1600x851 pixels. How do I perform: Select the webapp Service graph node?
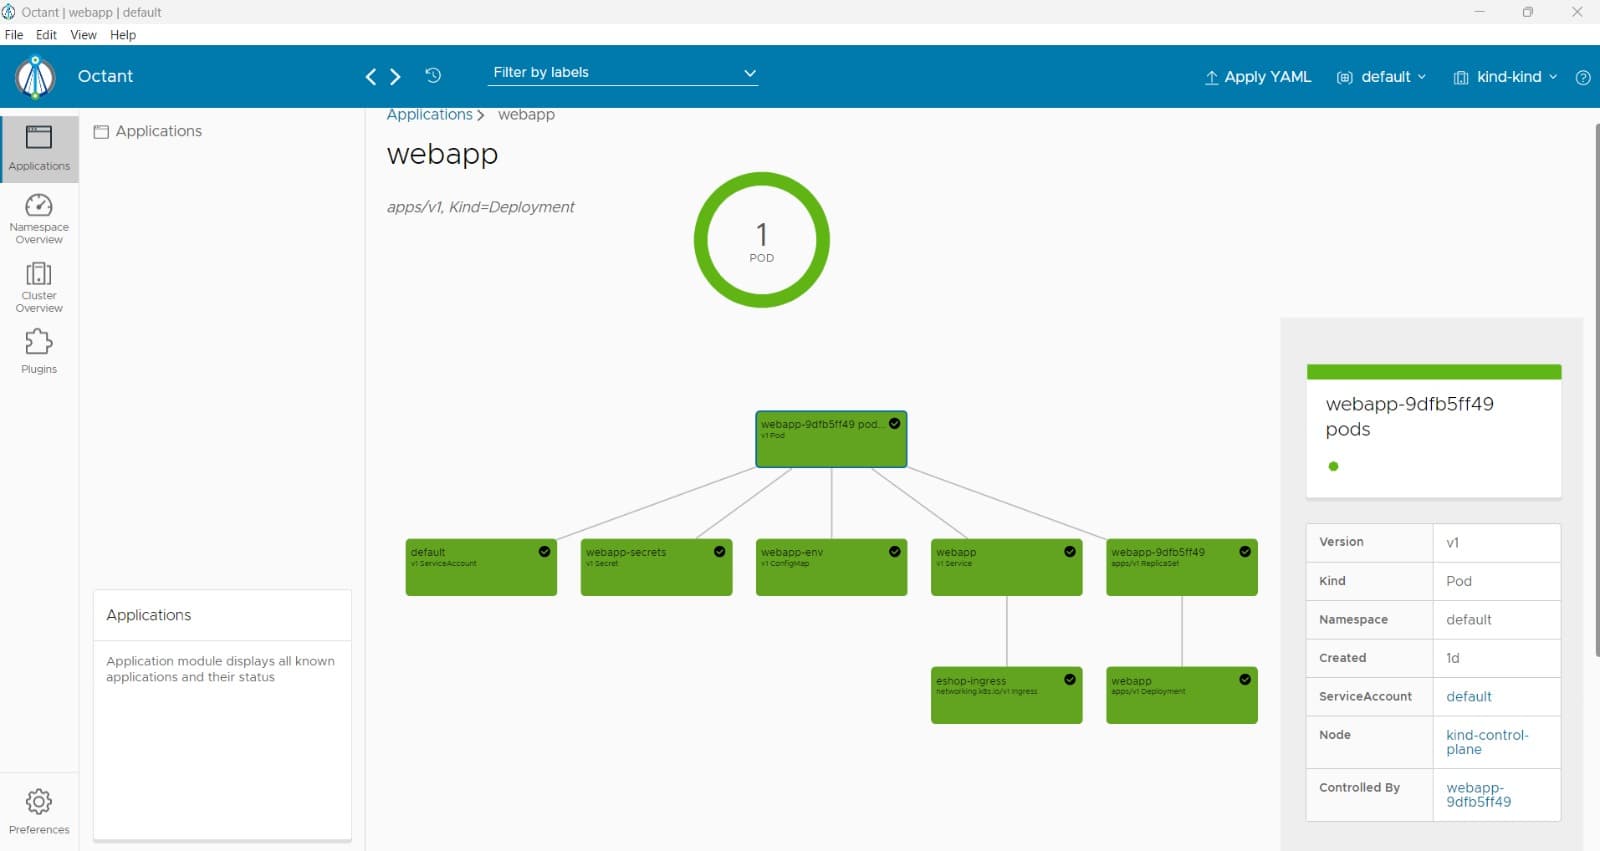coord(1006,567)
